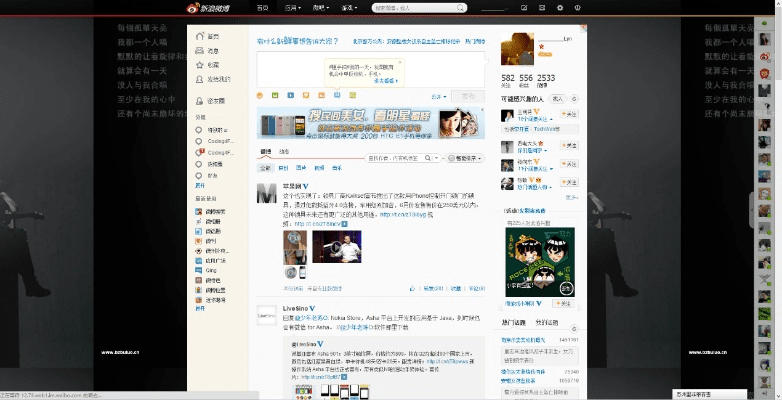Viewport: 782px width, 400px height.
Task: Click the search magnifier in top search box
Action: coord(458,7)
